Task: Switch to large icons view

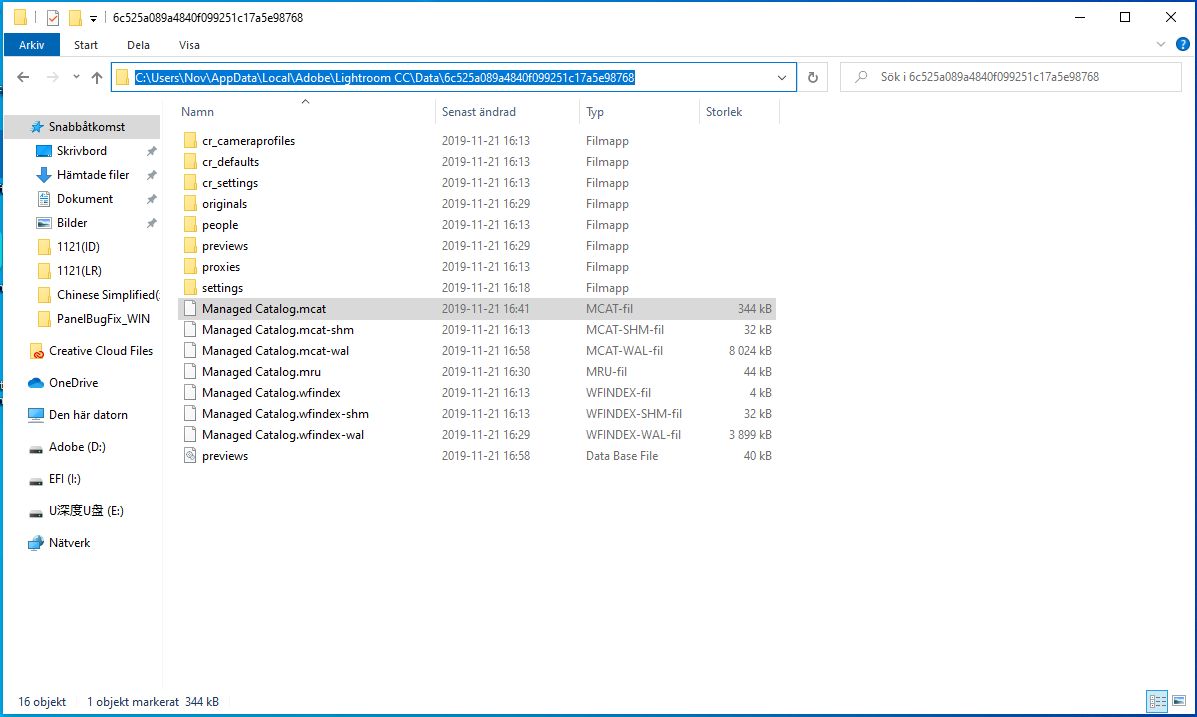Action: coord(1179,700)
